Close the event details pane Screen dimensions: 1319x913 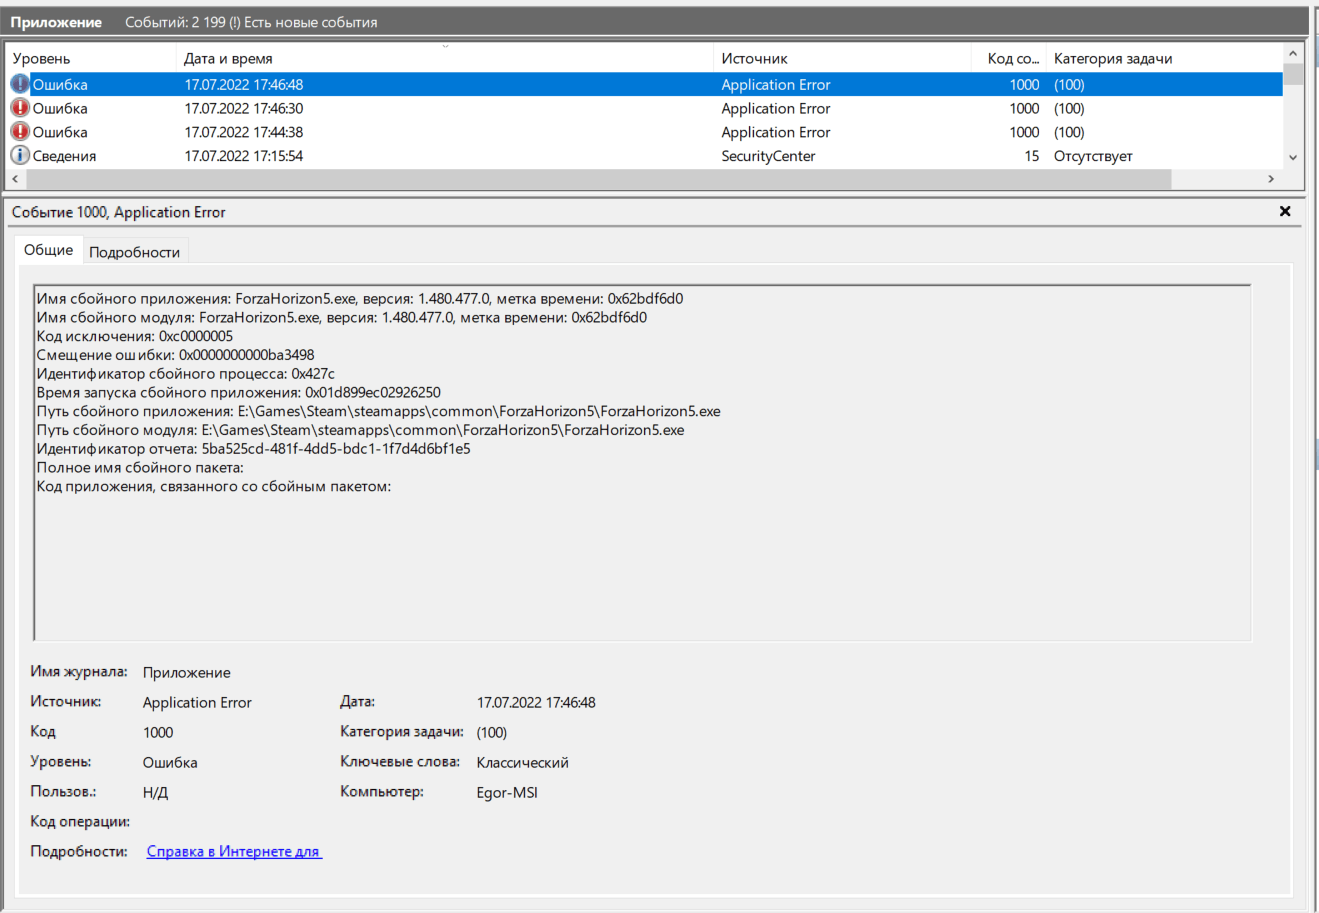[x=1285, y=211]
